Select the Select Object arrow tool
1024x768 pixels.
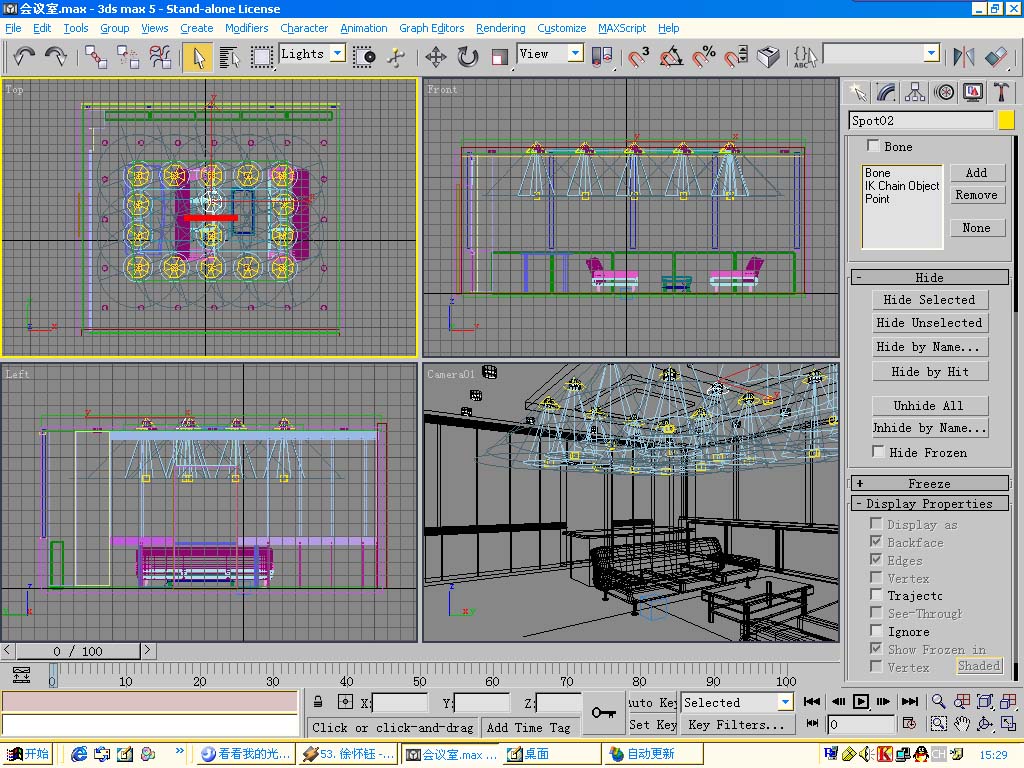[x=197, y=57]
